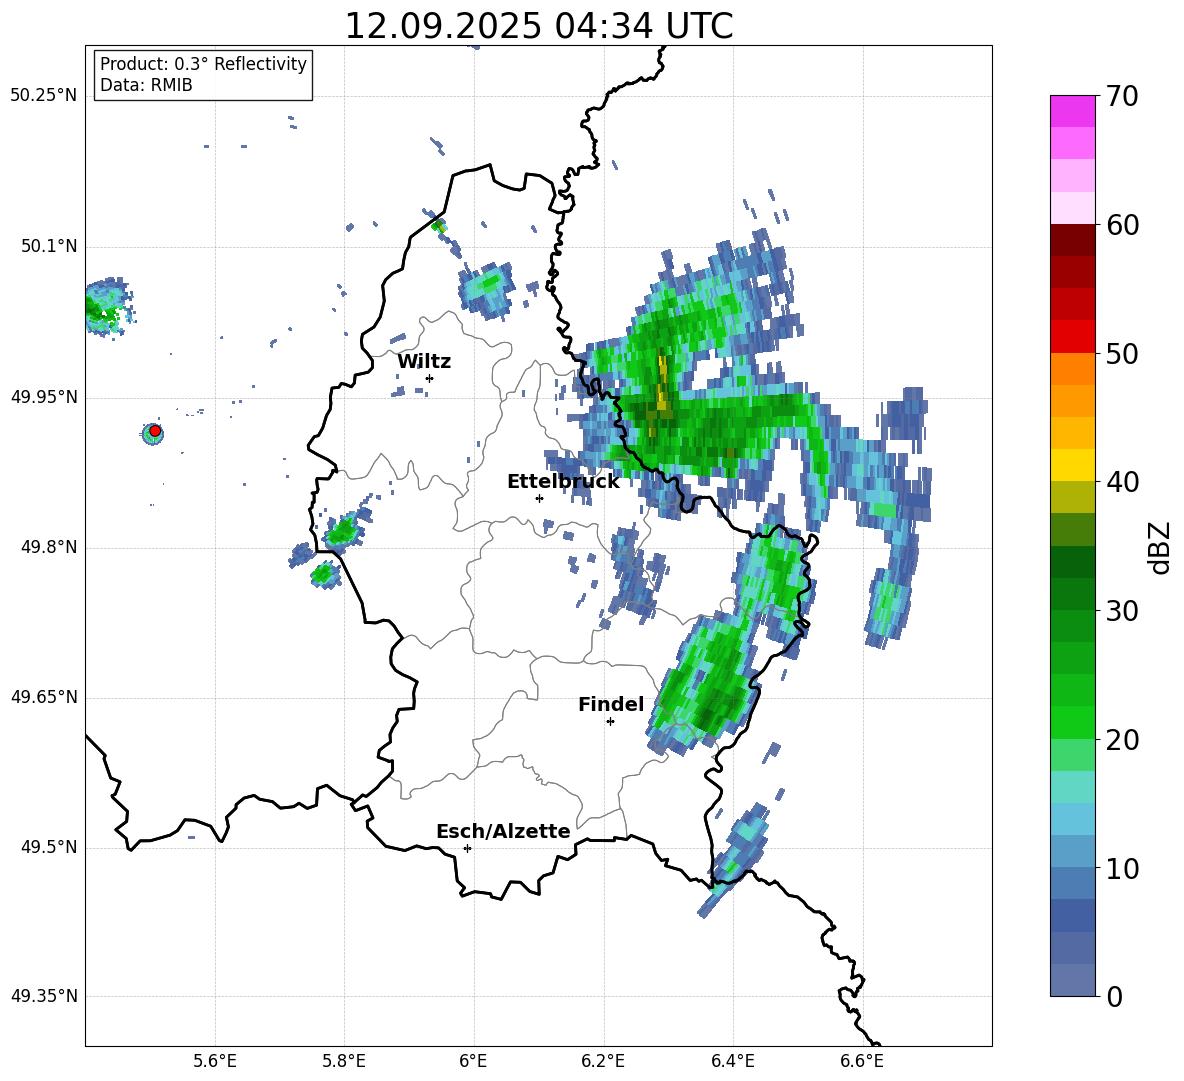This screenshot has width=1184, height=1081.
Task: Click the bright green colorbar segment above 20
Action: pyautogui.click(x=1072, y=723)
